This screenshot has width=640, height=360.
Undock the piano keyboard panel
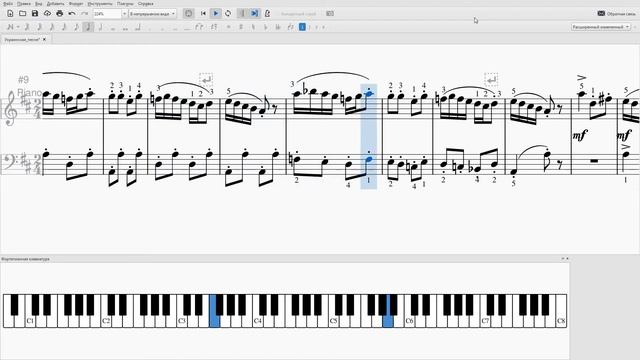click(562, 258)
